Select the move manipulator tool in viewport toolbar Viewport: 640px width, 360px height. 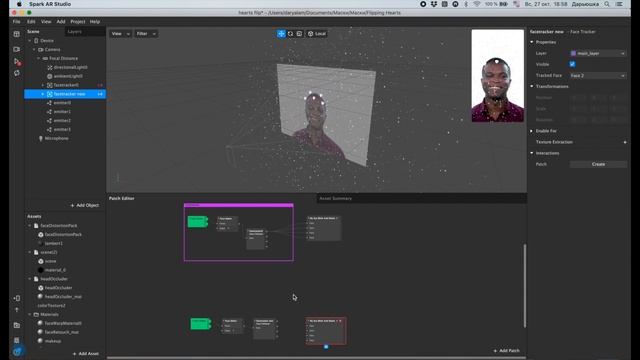(281, 34)
